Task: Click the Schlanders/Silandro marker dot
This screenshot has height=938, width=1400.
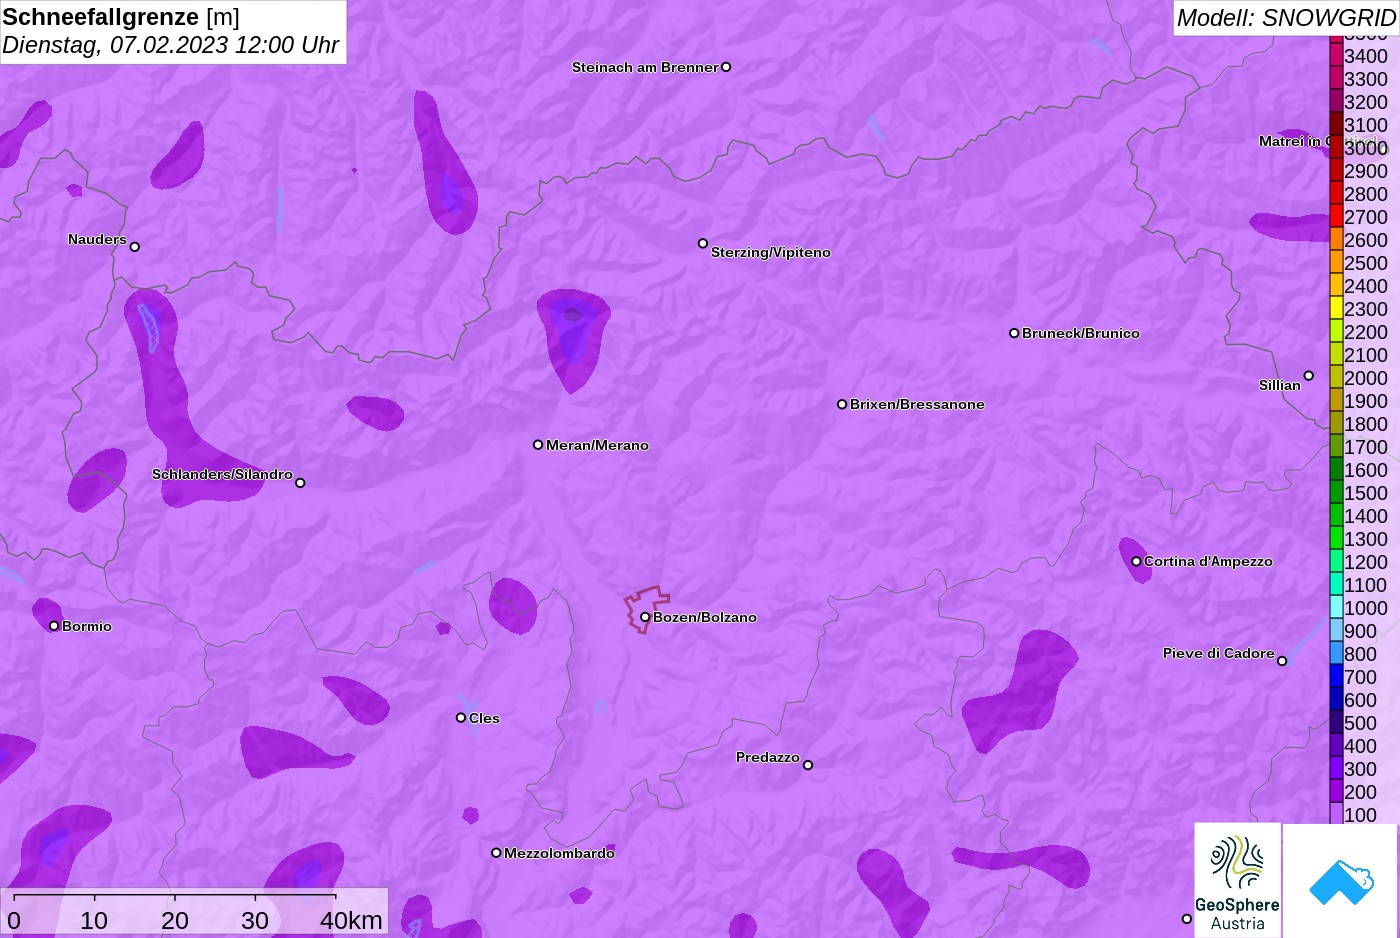Action: [x=300, y=483]
